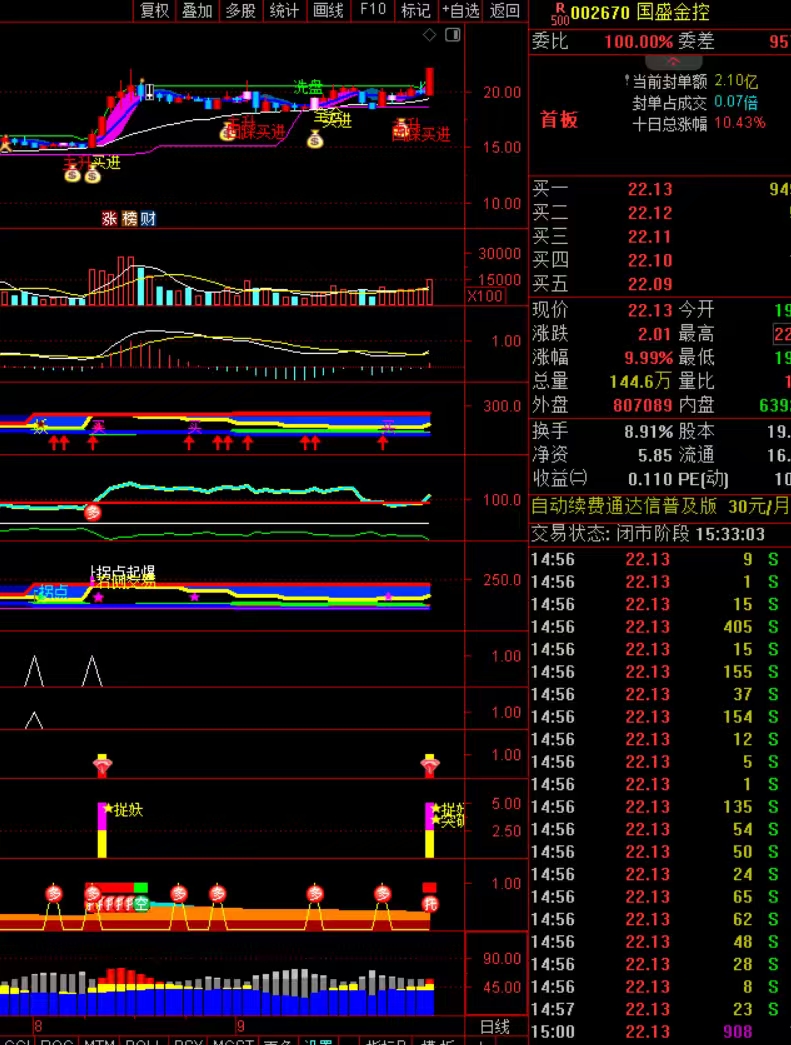Click the 外盘 807089 value
791x1045 pixels.
coord(642,405)
